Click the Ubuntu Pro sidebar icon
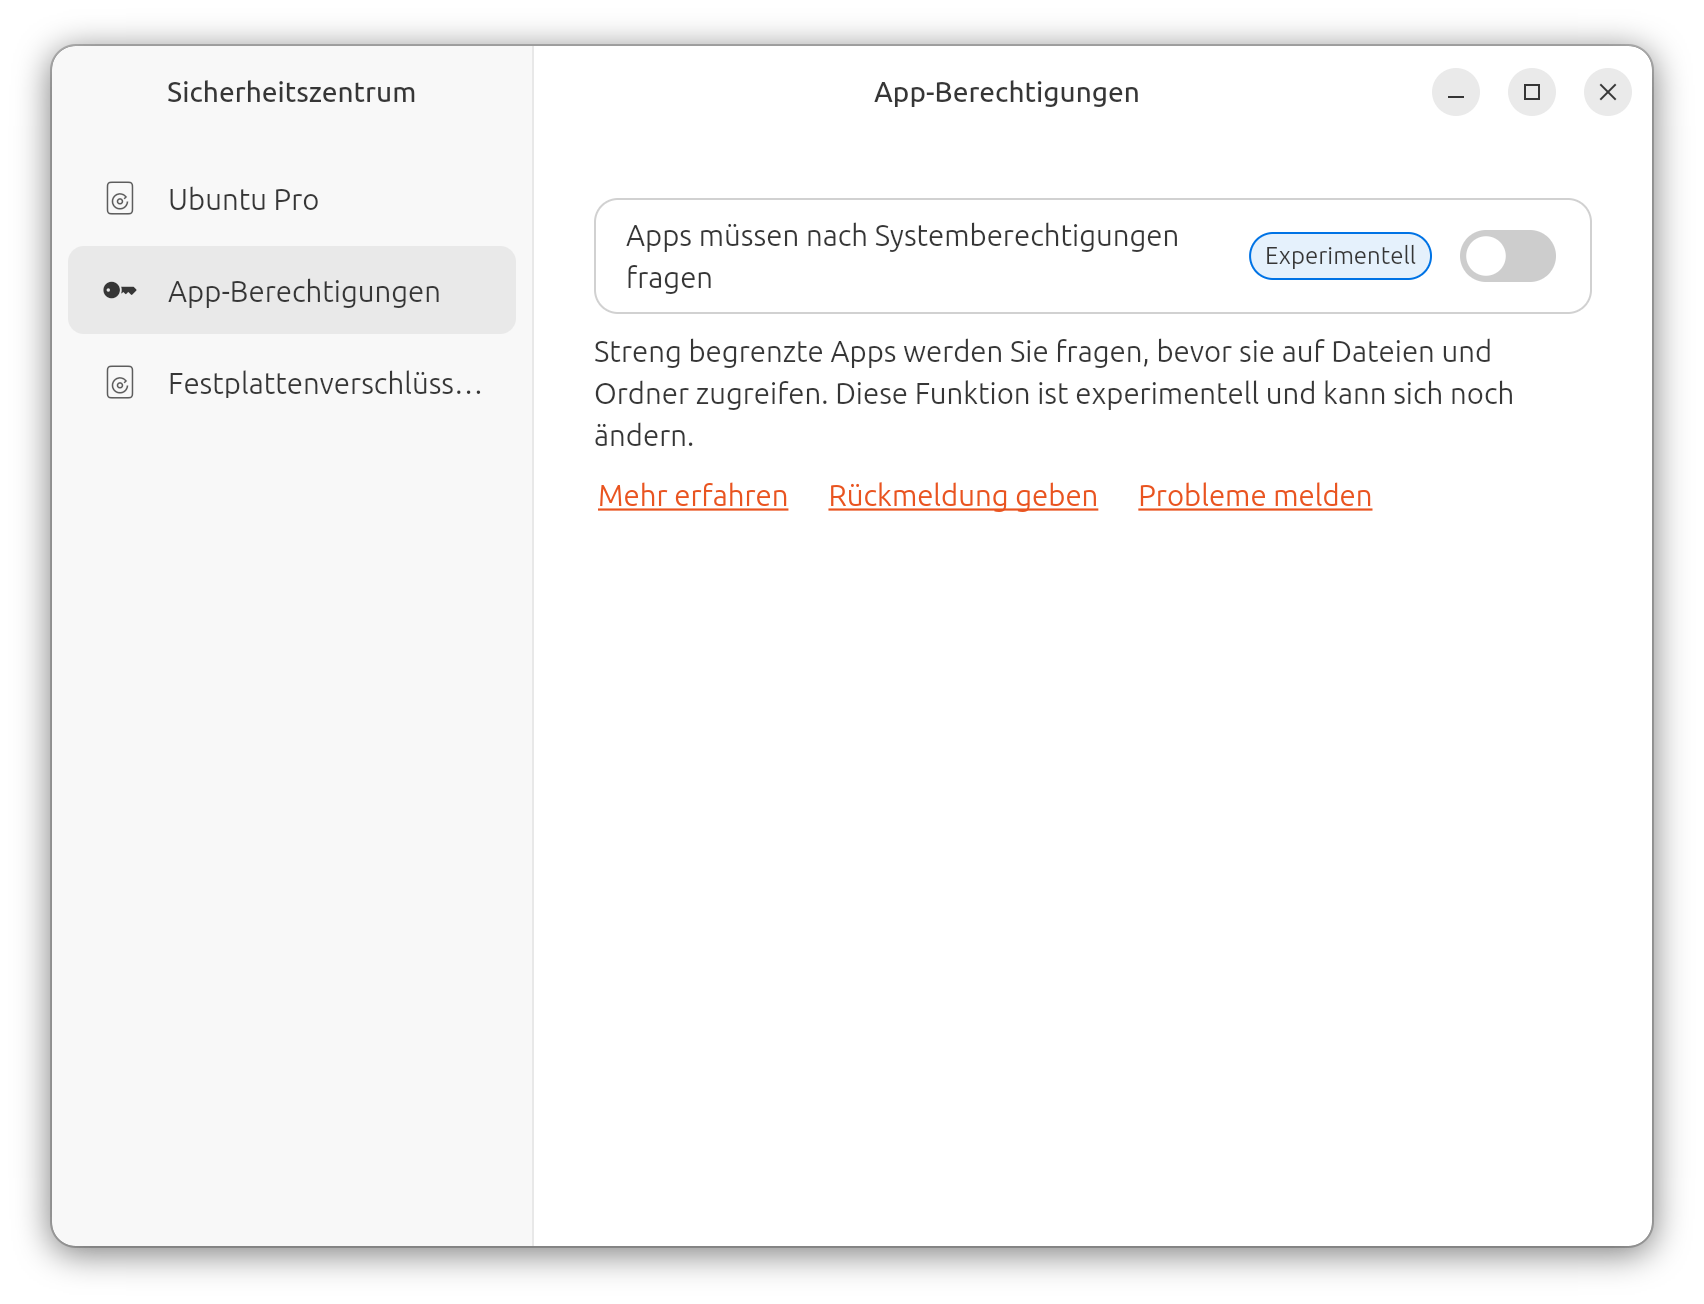Viewport: 1704px width, 1304px height. 120,199
